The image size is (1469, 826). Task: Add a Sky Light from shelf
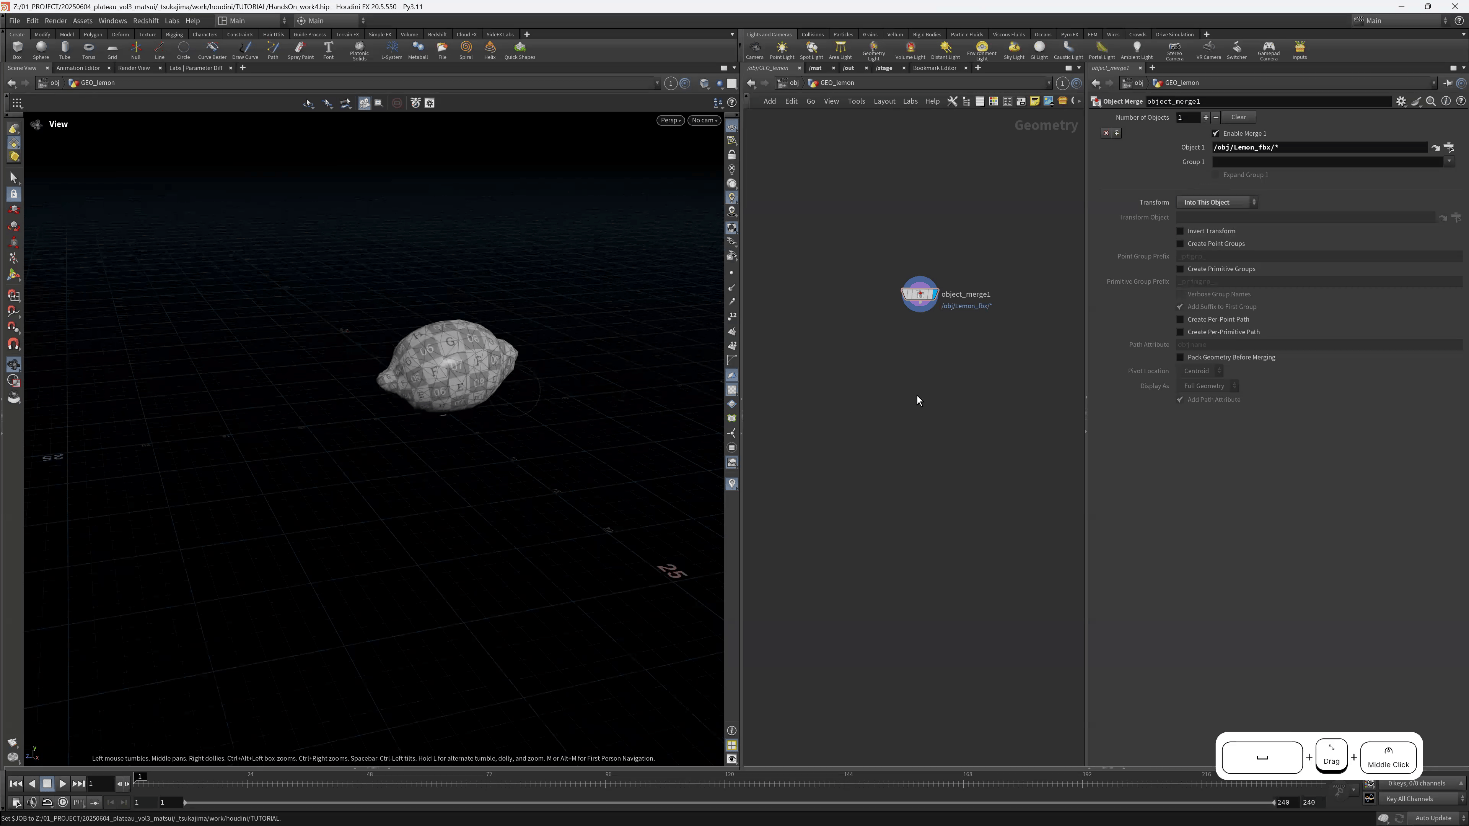[x=1014, y=48]
